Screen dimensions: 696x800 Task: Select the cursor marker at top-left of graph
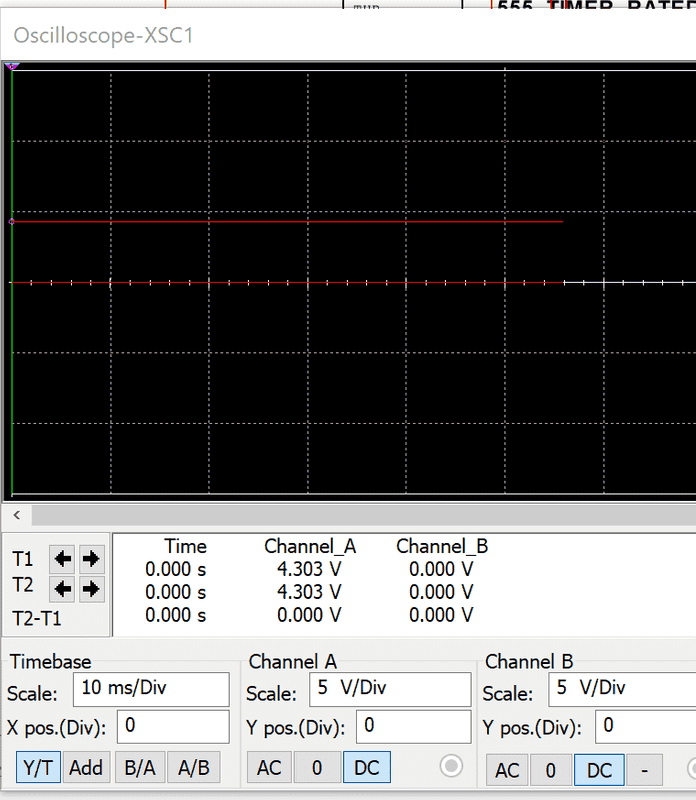tap(12, 67)
